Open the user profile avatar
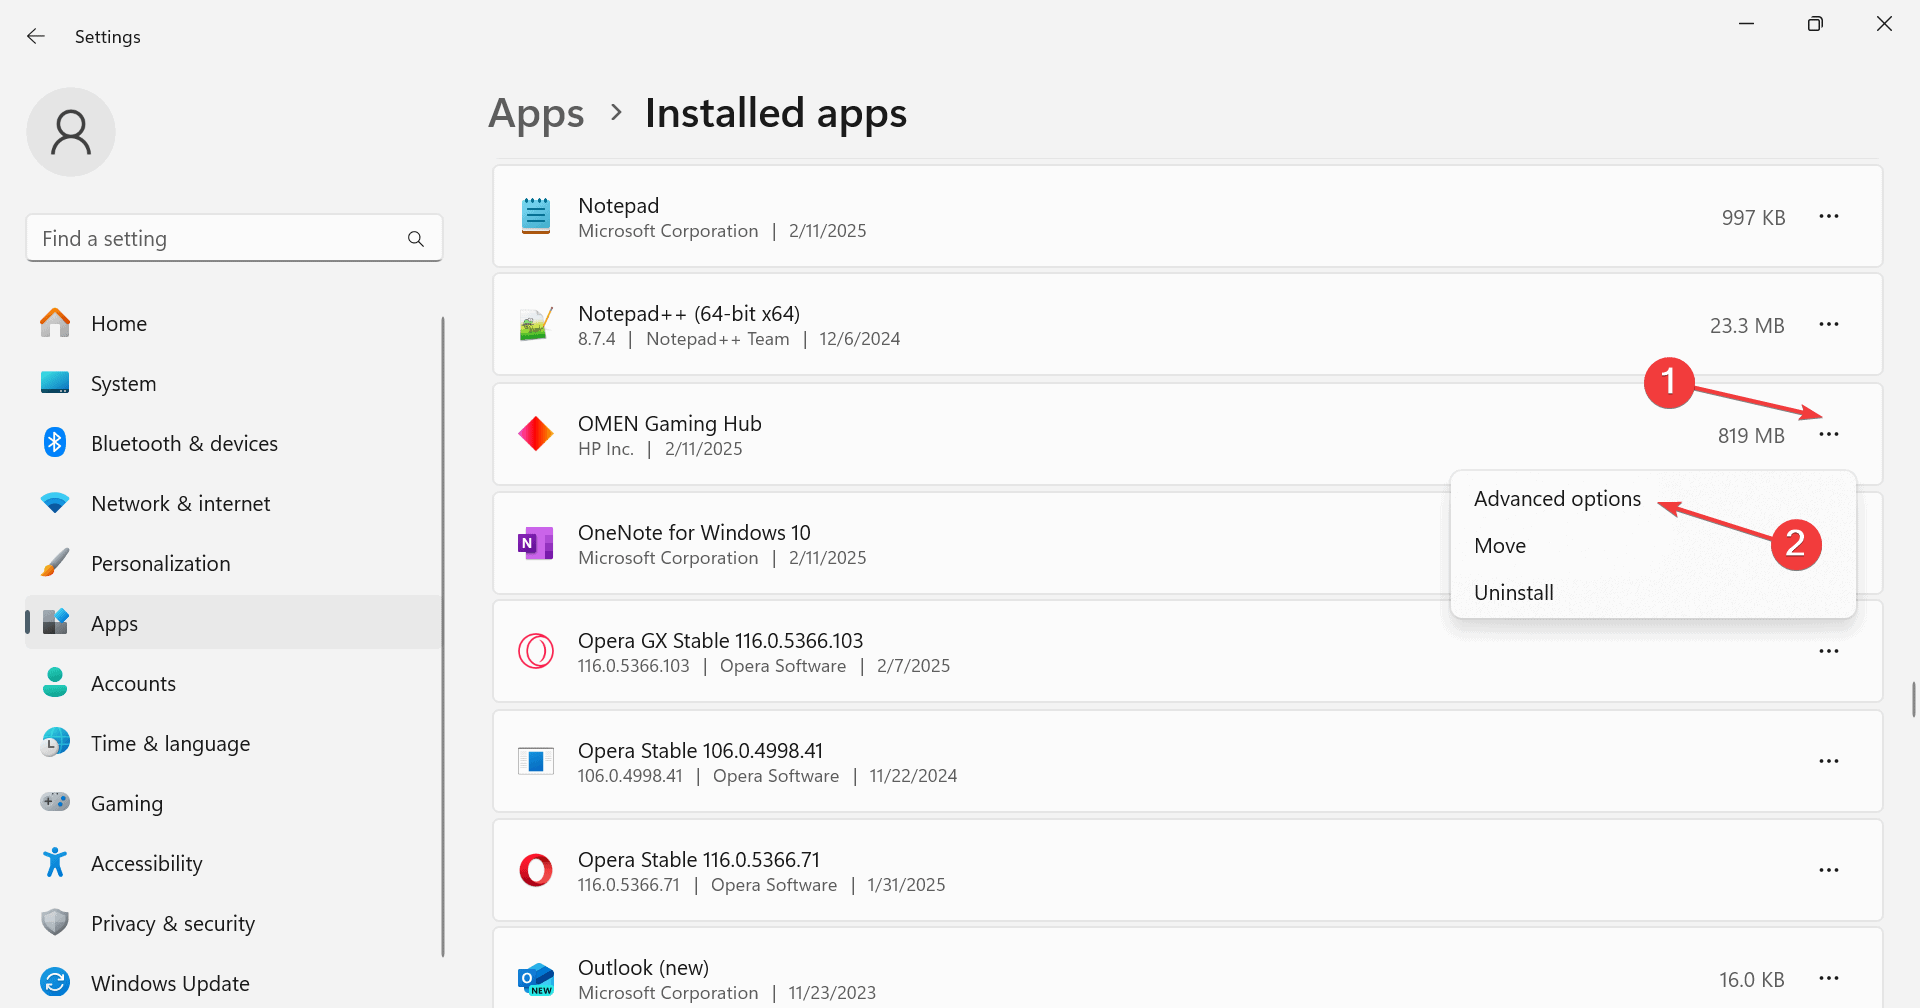 [71, 132]
